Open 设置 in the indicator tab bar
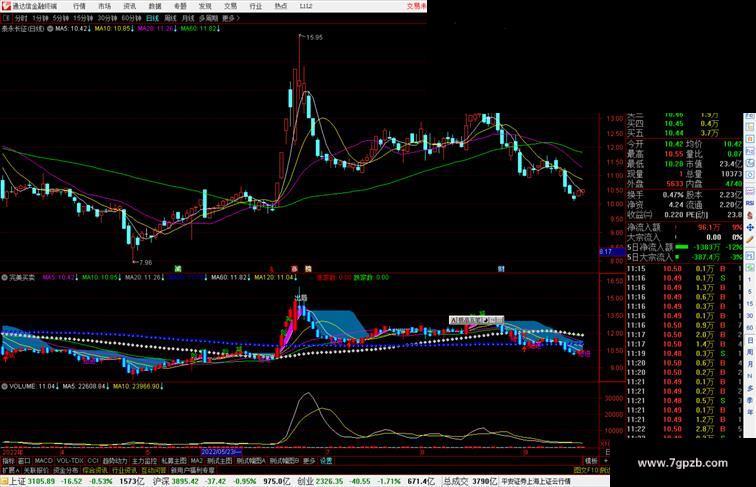Screen dimensions: 756x487 (x=326, y=461)
